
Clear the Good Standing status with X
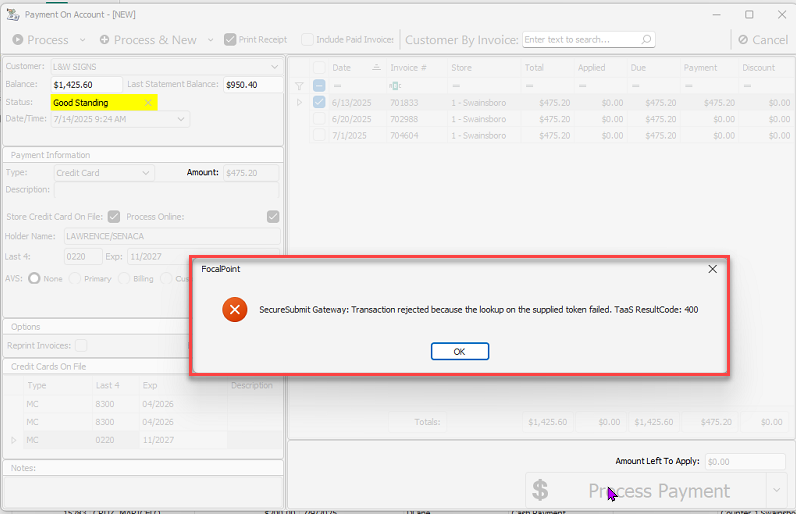148,103
